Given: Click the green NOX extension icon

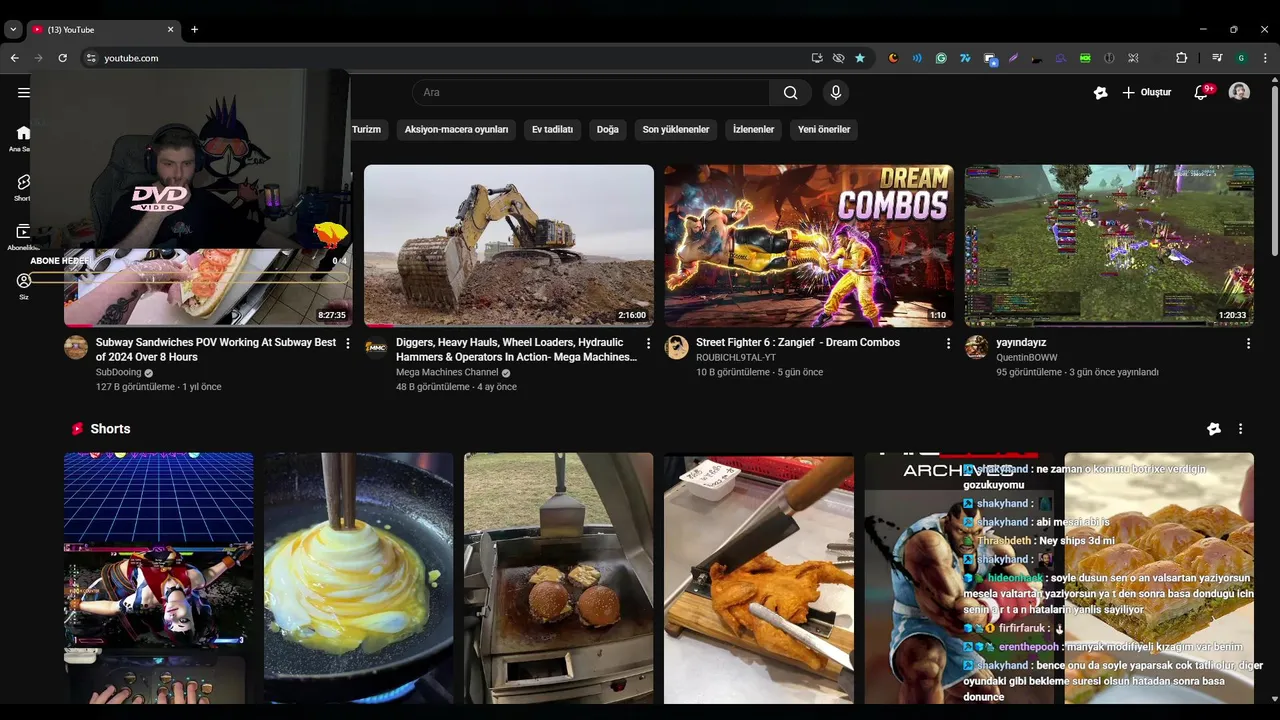Looking at the screenshot, I should point(1085,58).
